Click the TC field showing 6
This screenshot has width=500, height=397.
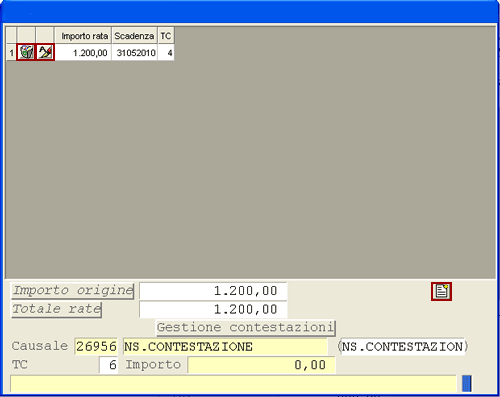pos(109,365)
